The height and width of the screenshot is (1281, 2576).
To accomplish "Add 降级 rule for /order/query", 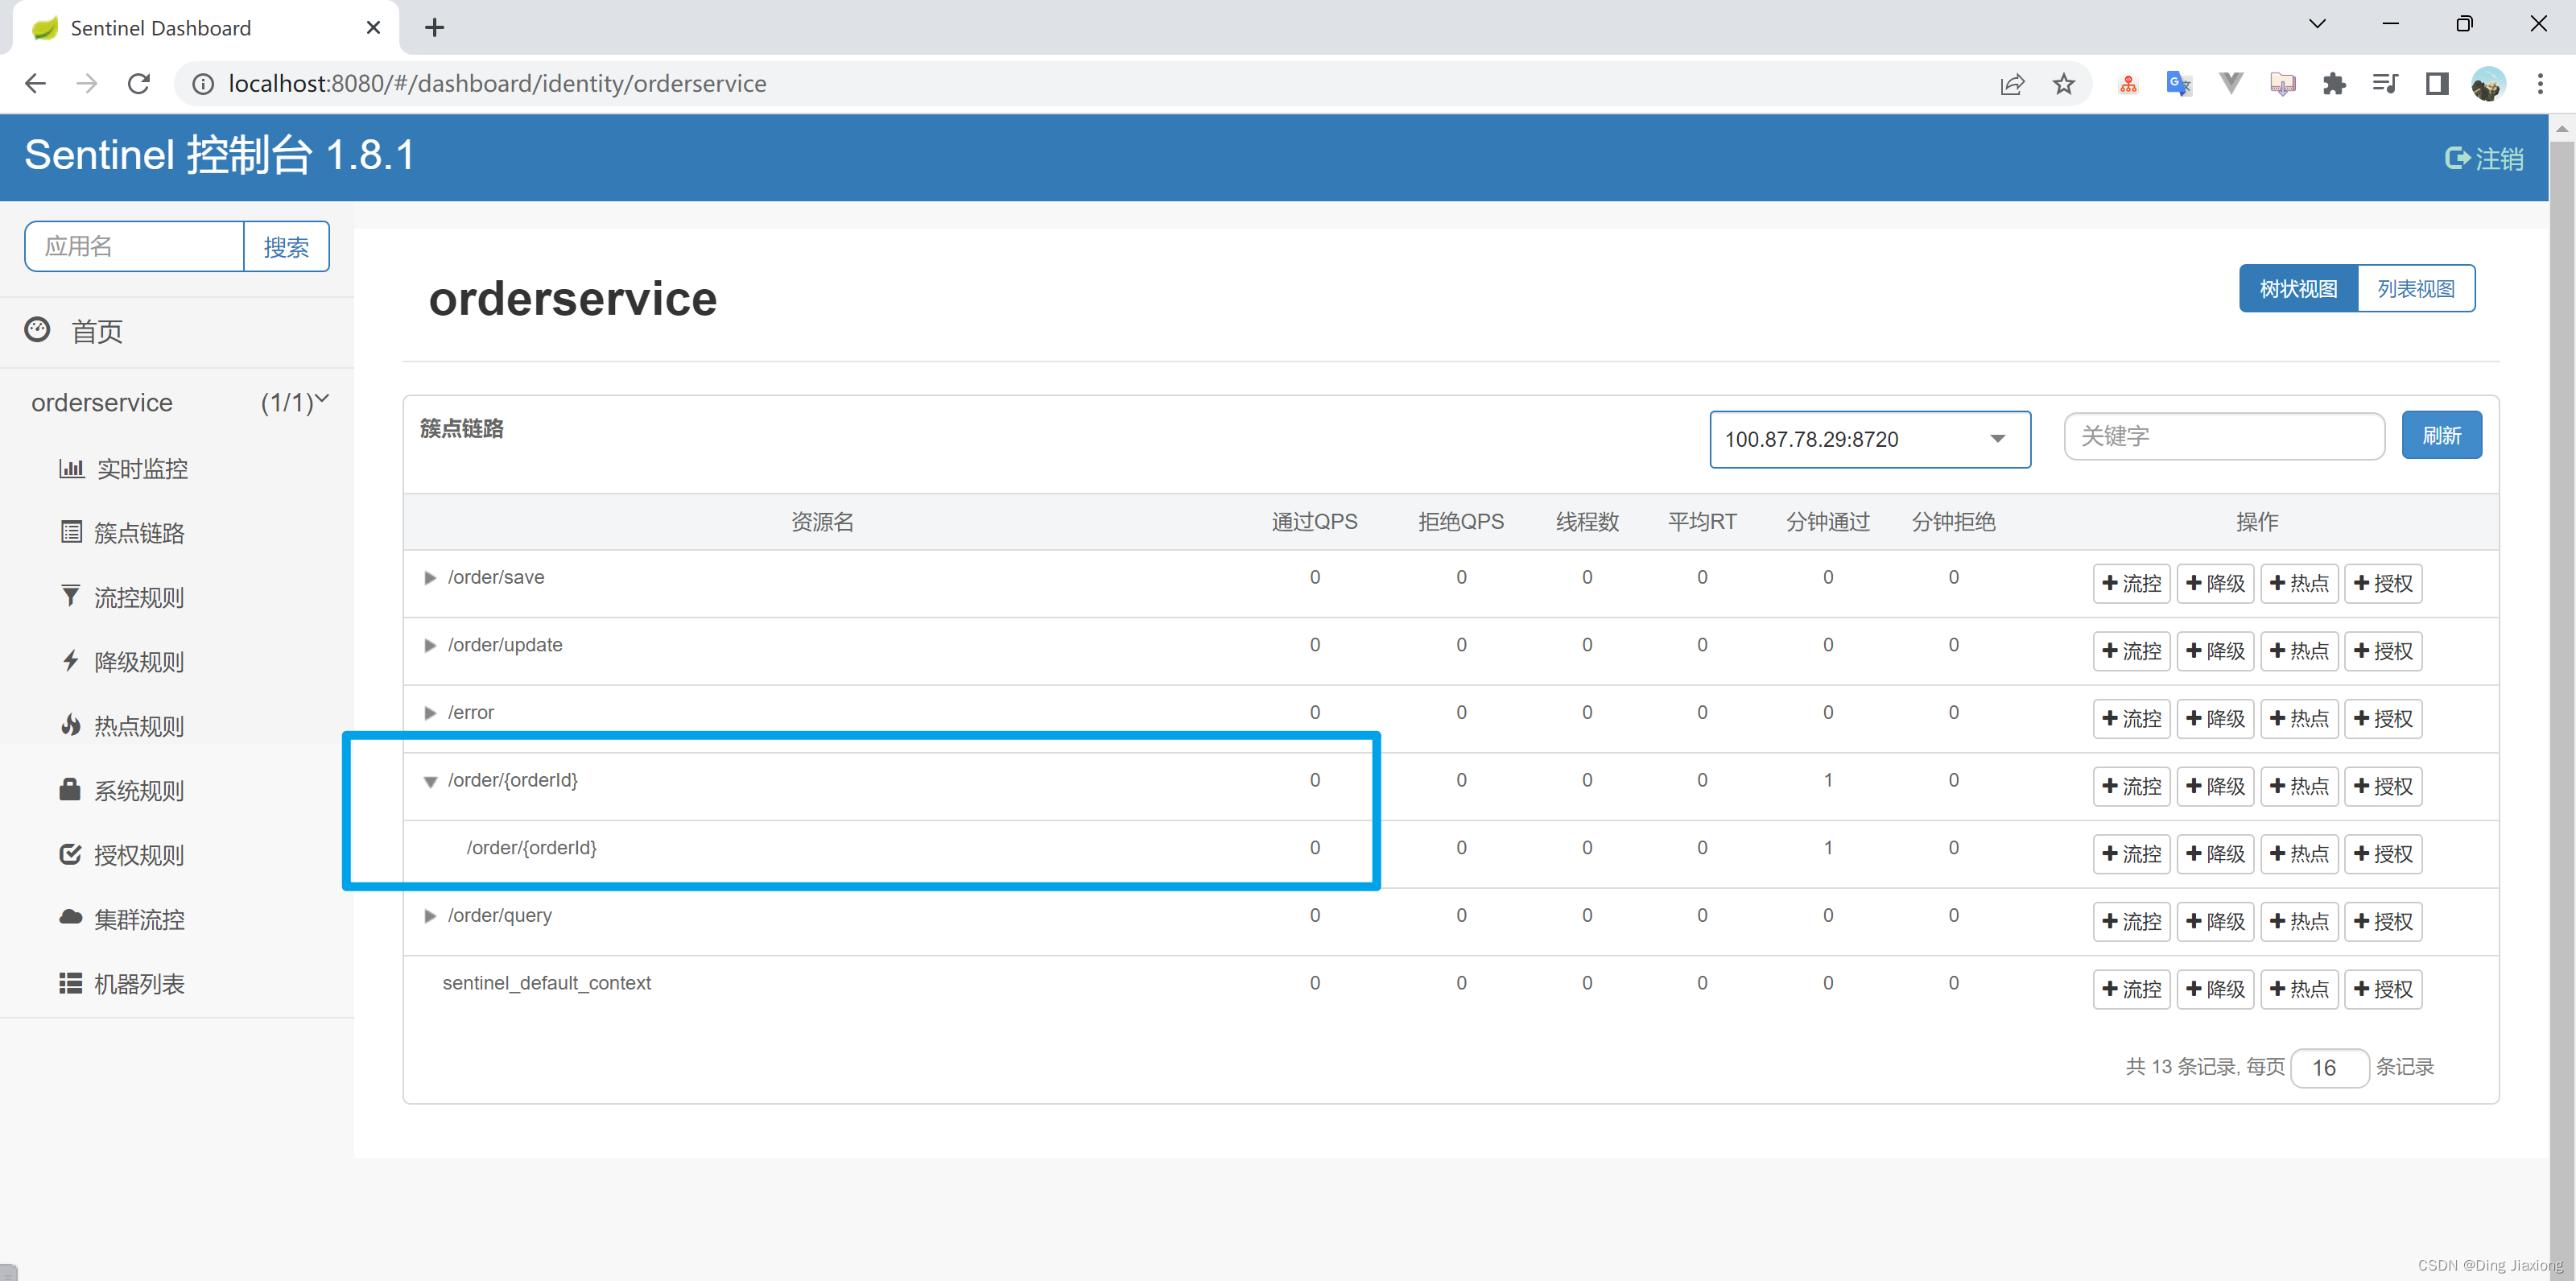I will pyautogui.click(x=2215, y=922).
